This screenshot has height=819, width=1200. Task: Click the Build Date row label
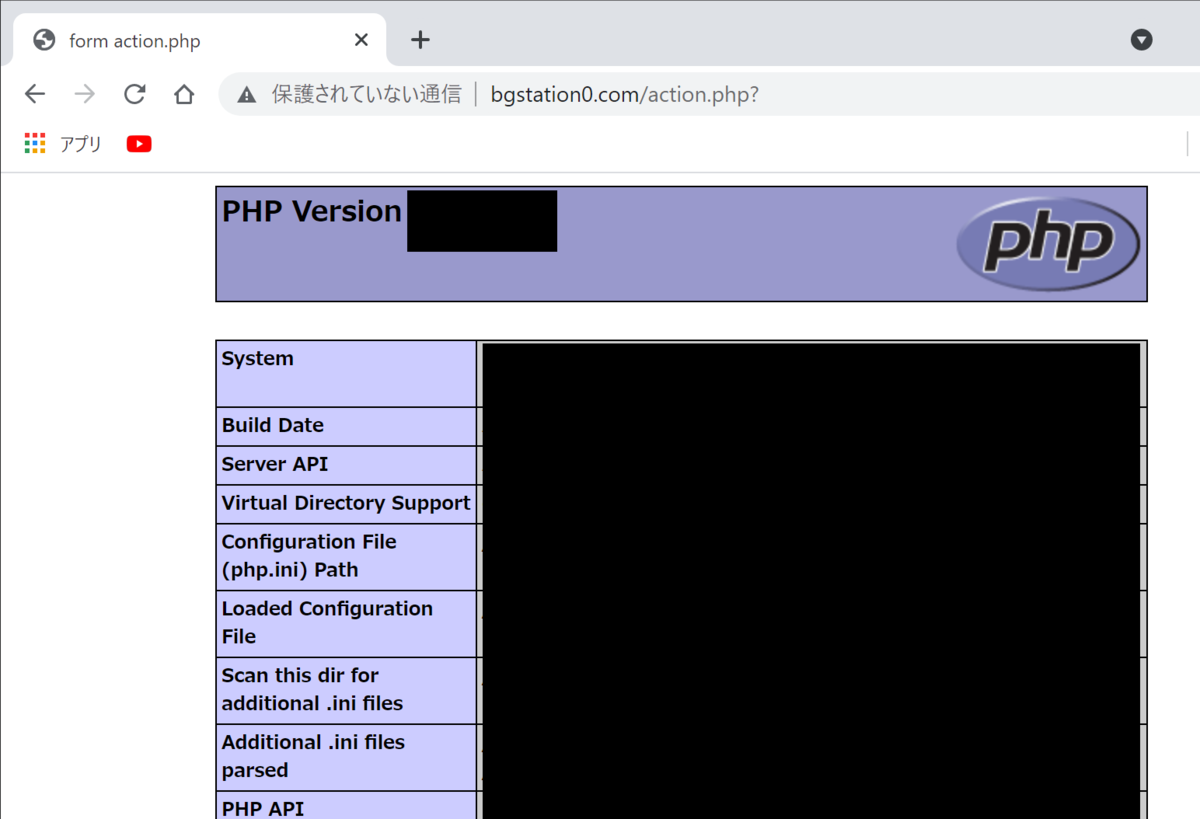tap(273, 425)
